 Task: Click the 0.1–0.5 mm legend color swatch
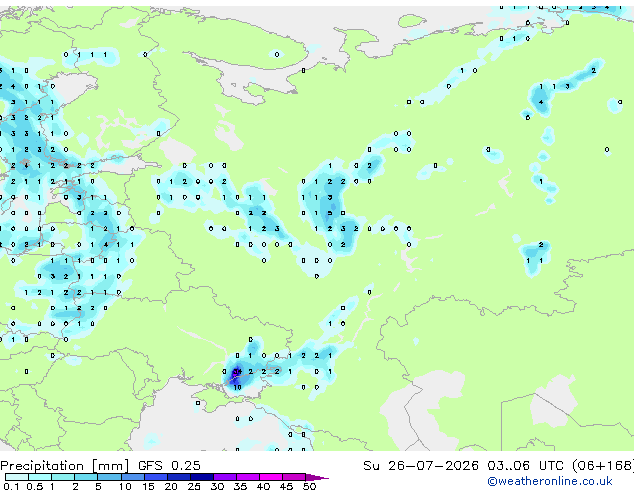coord(17,477)
